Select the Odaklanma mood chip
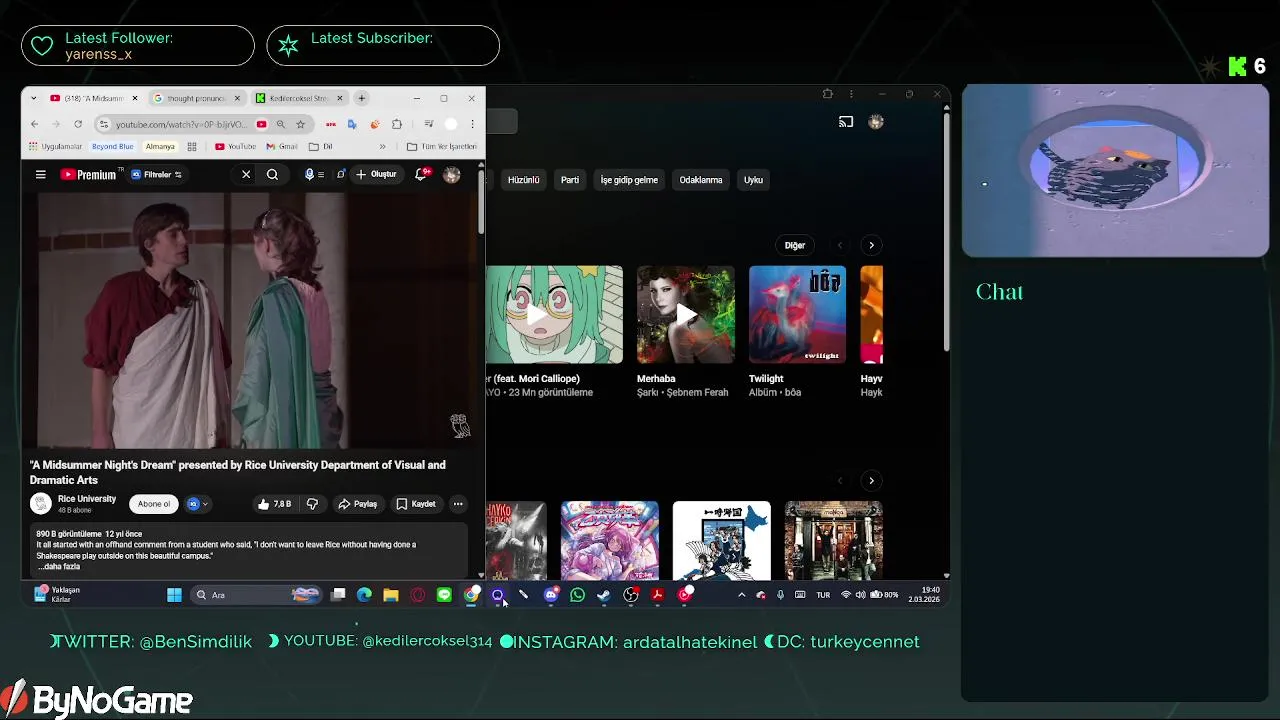 (701, 180)
